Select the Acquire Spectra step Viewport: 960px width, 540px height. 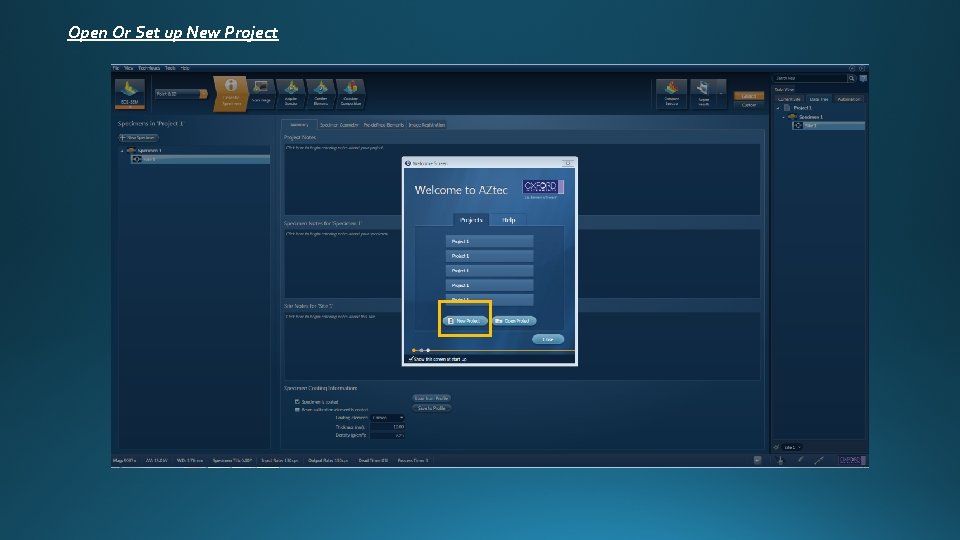click(291, 93)
